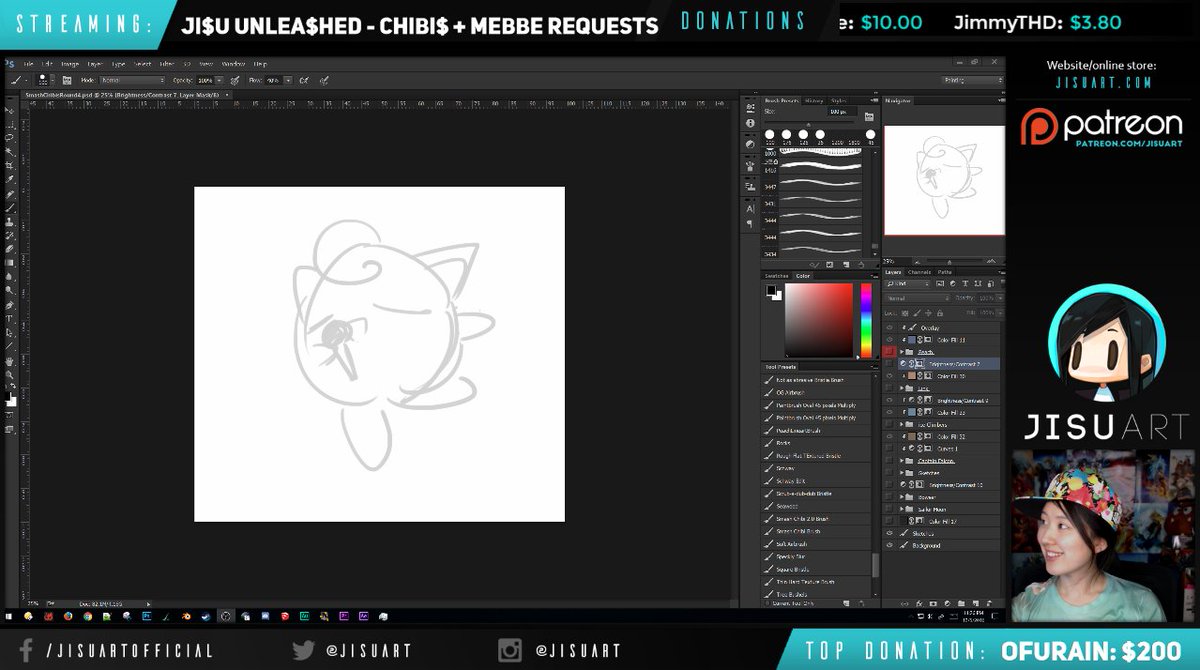Open the Paragraph panel icon

(x=750, y=223)
